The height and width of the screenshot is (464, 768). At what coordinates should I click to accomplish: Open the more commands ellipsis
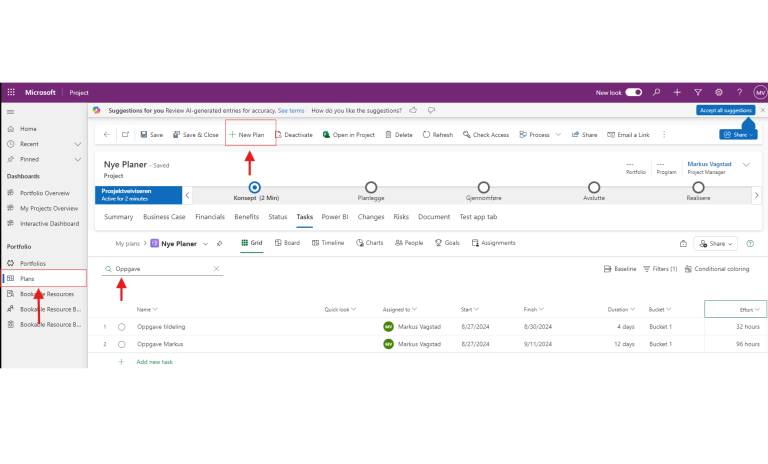(664, 134)
